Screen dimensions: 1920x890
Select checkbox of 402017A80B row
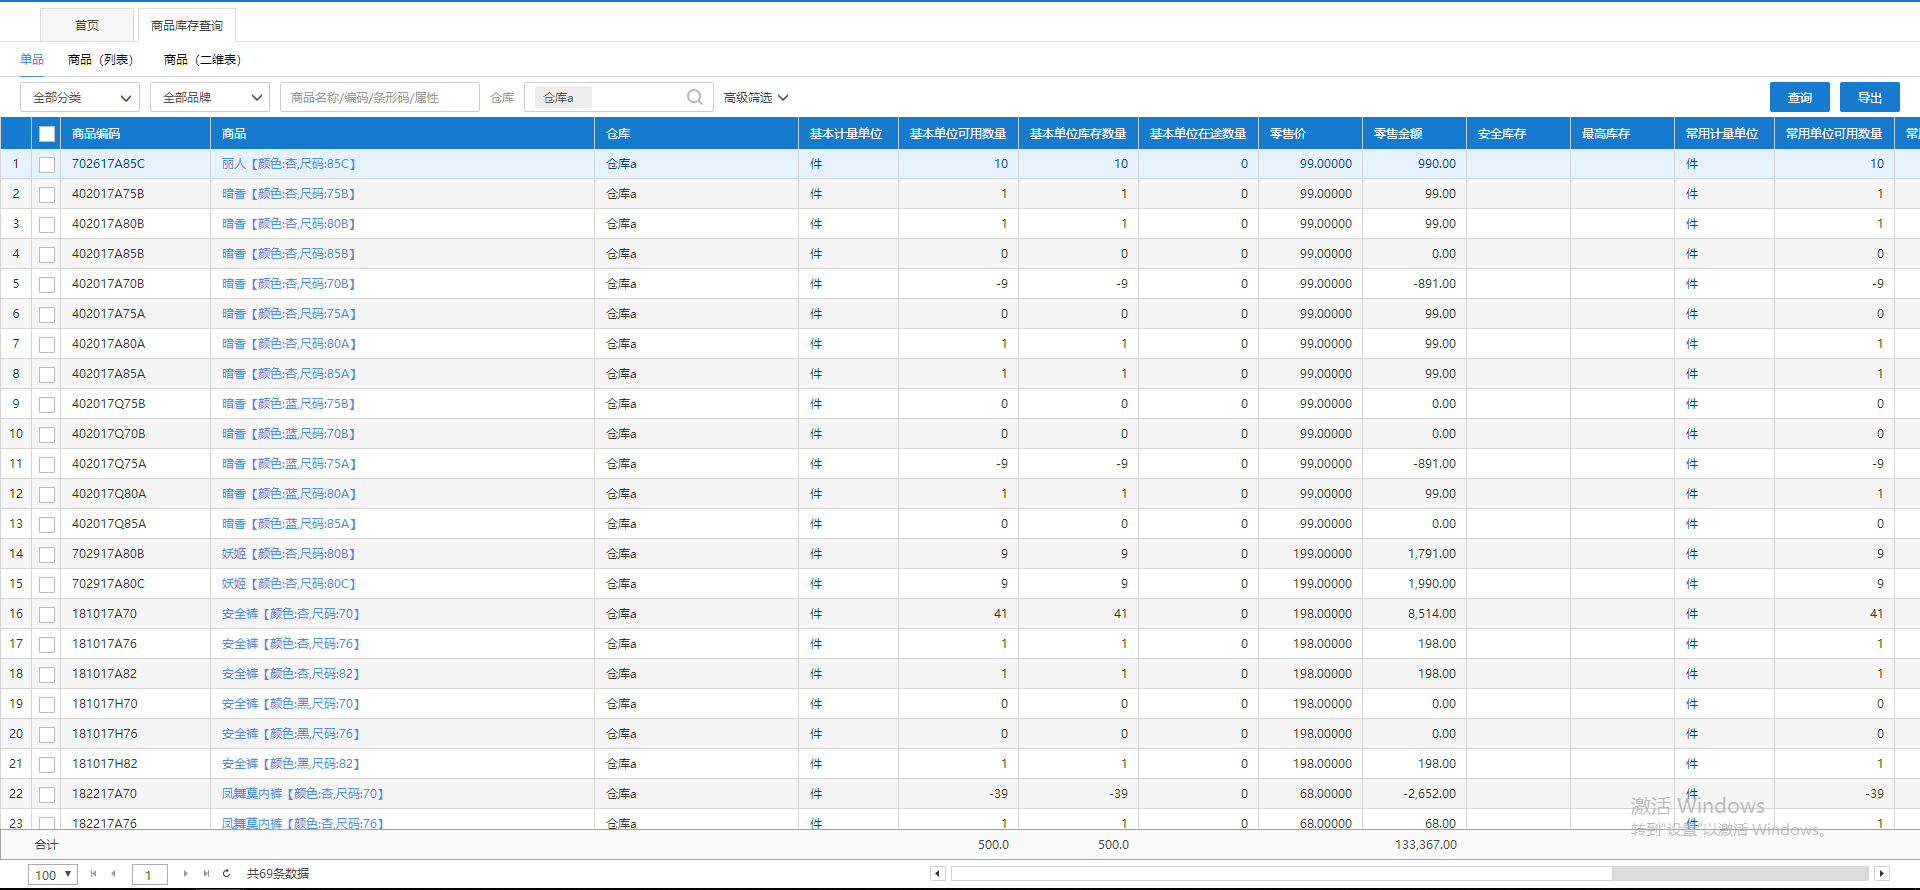coord(47,224)
